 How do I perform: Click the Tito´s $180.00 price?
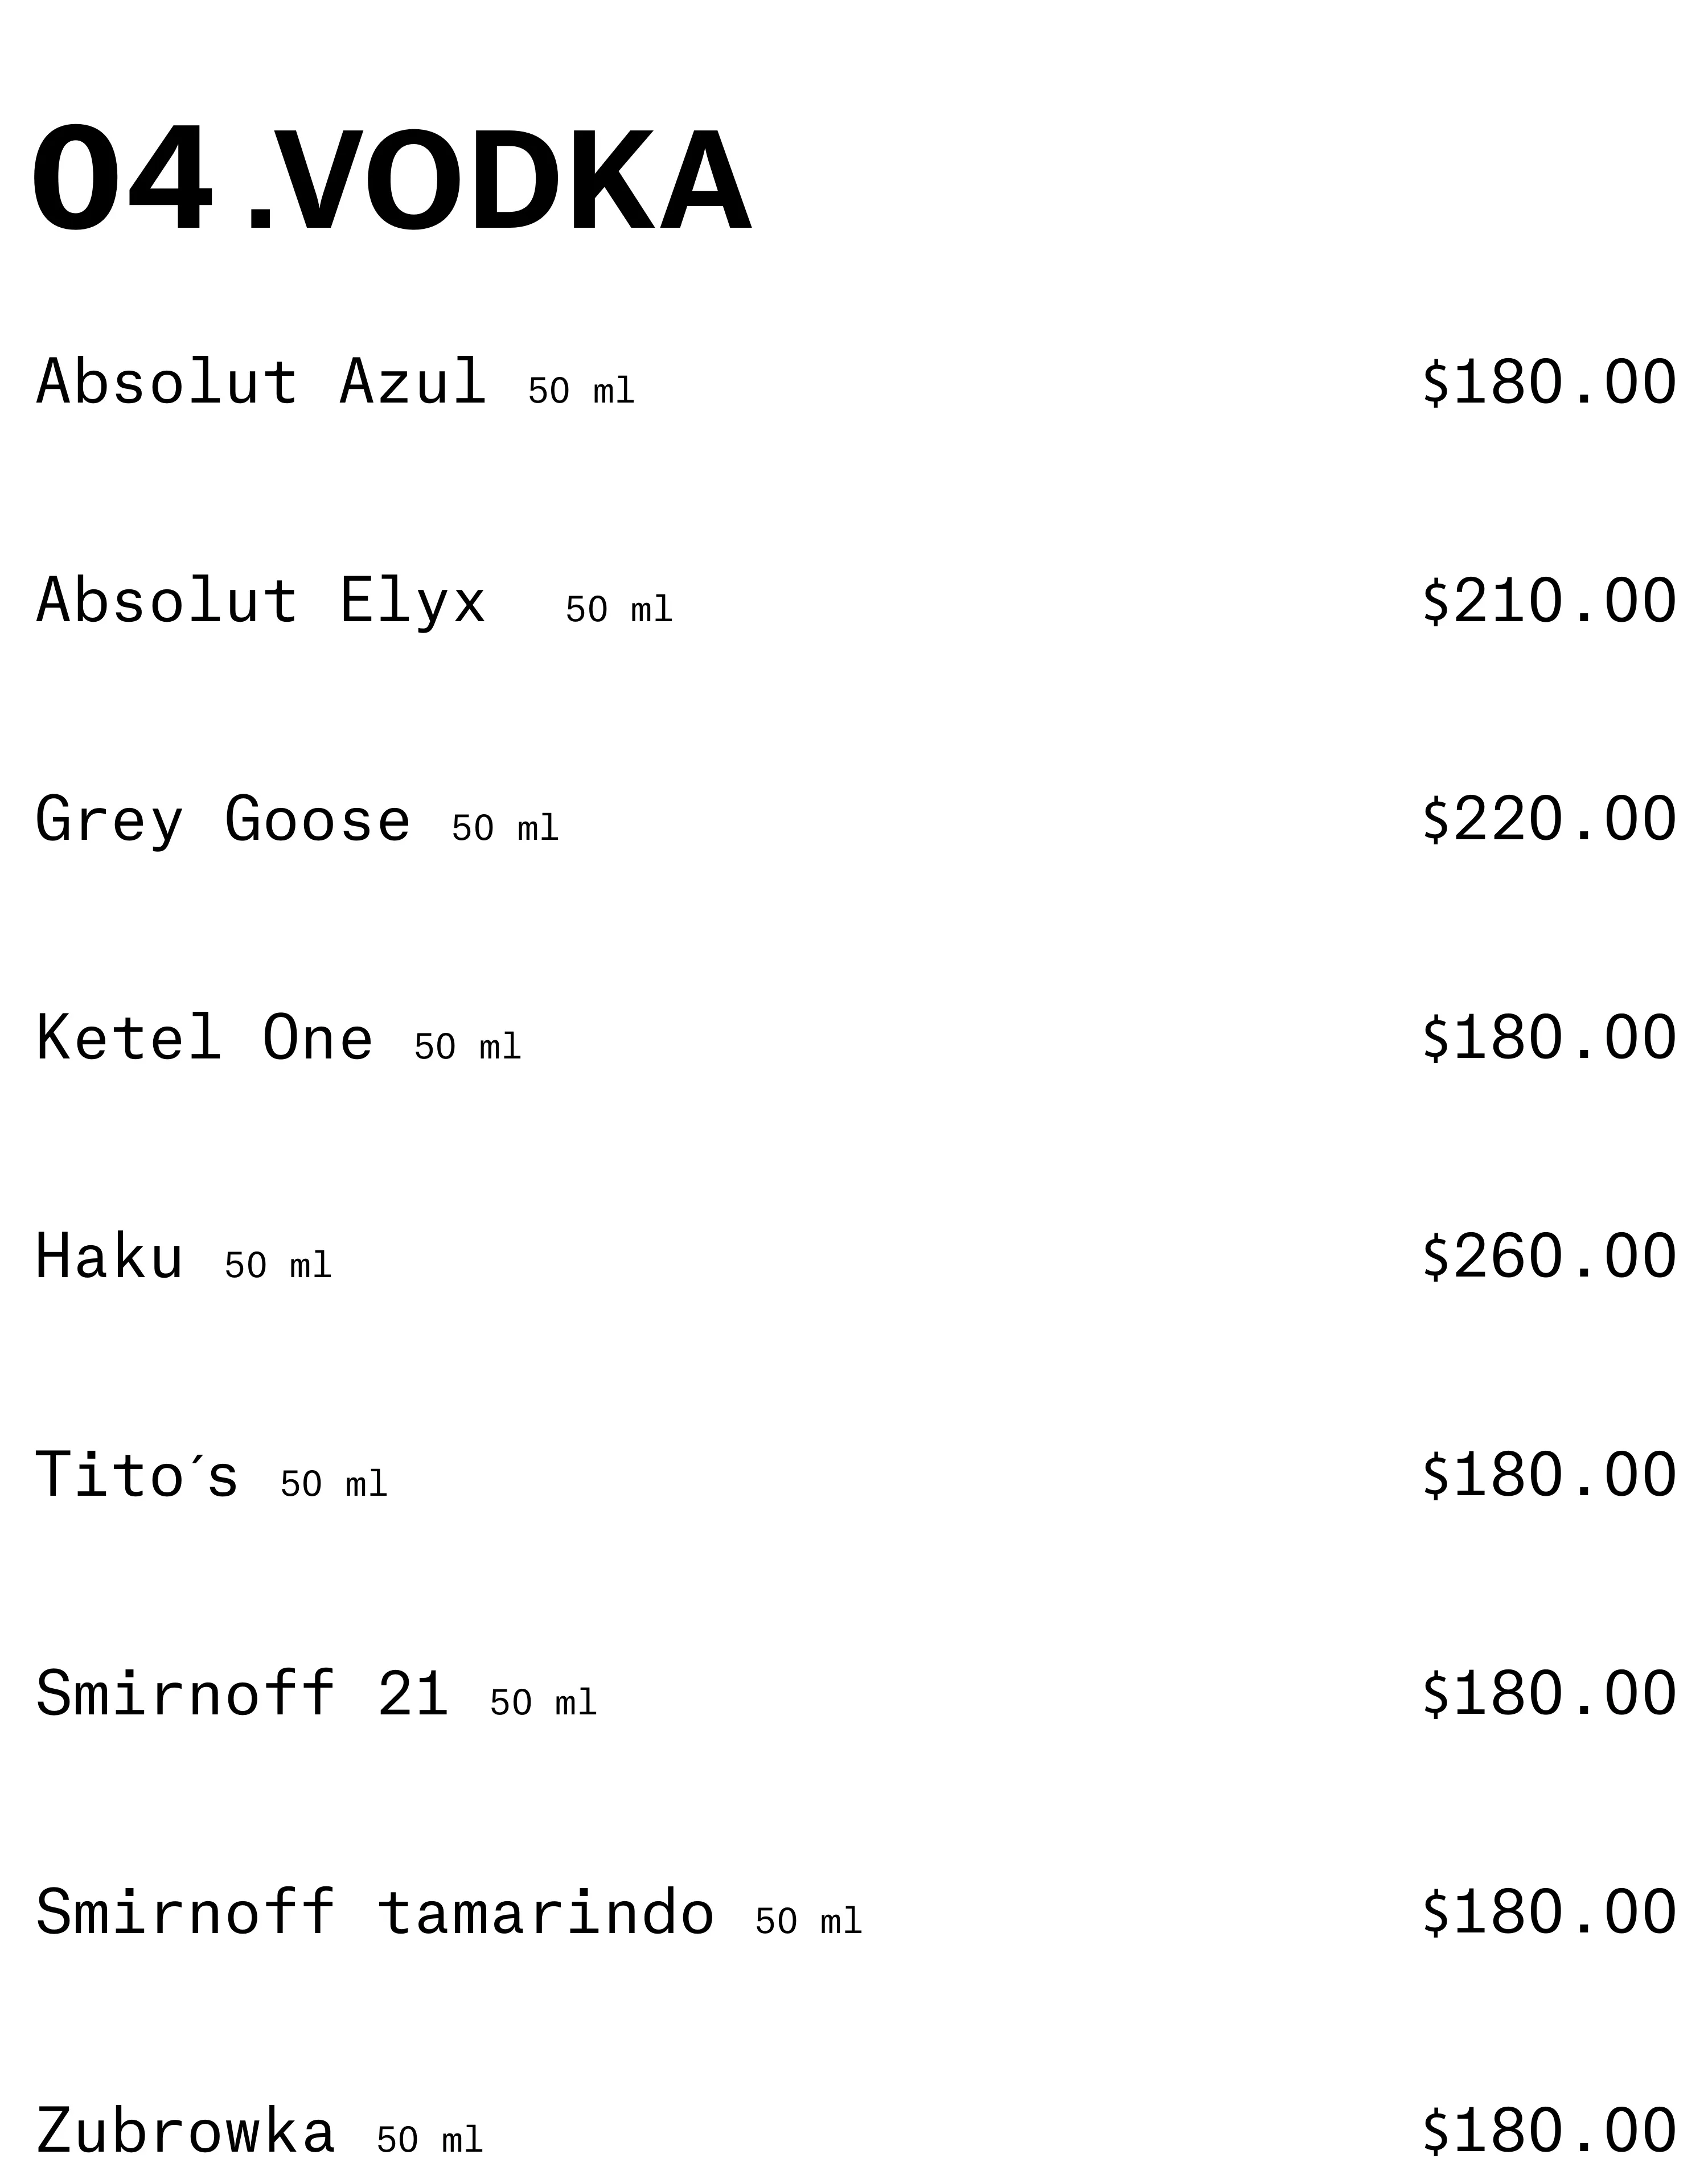(1549, 1474)
